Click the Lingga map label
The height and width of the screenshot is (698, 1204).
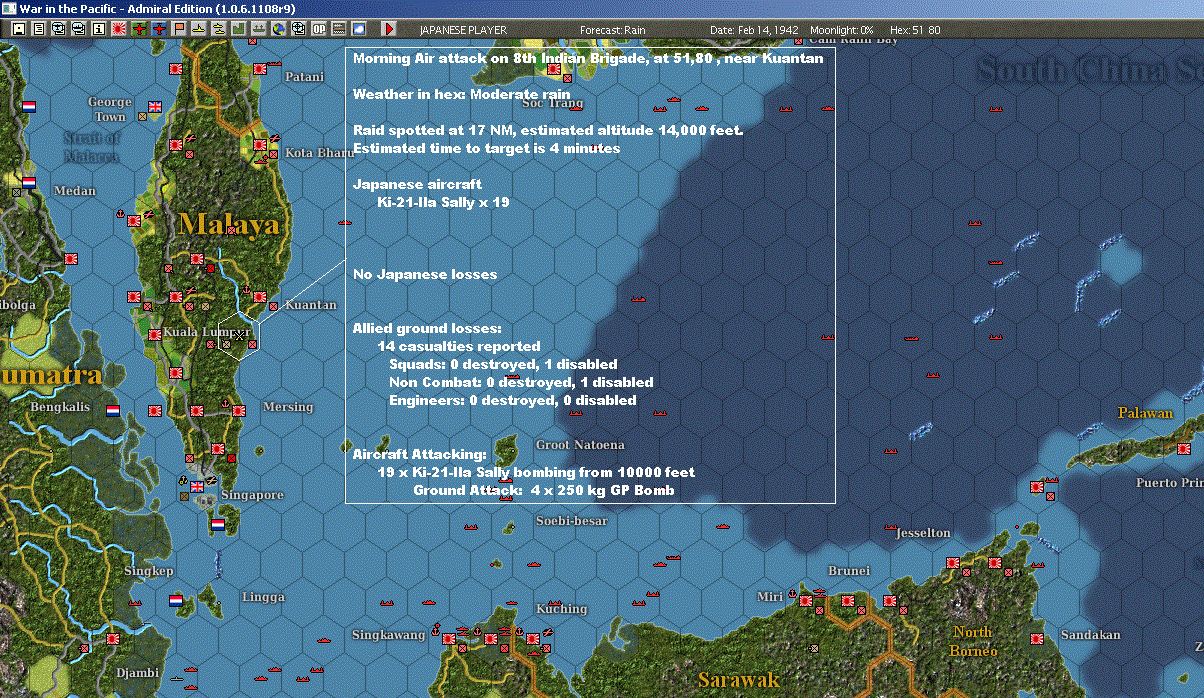tap(263, 597)
